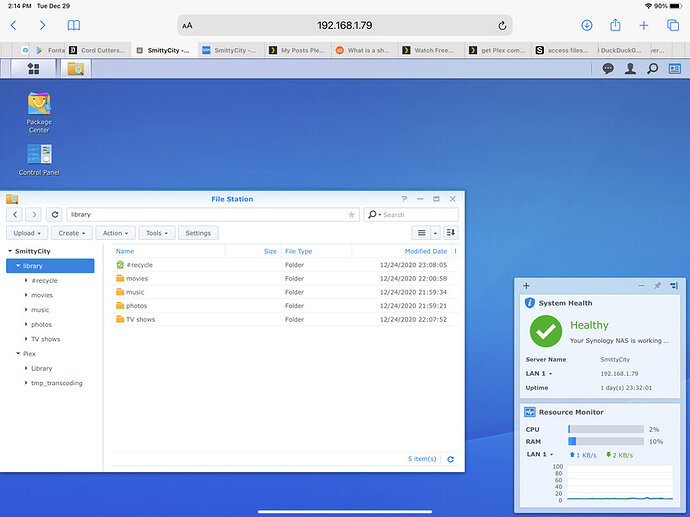The image size is (690, 517).
Task: Click the CPU usage bar
Action: tap(606, 429)
